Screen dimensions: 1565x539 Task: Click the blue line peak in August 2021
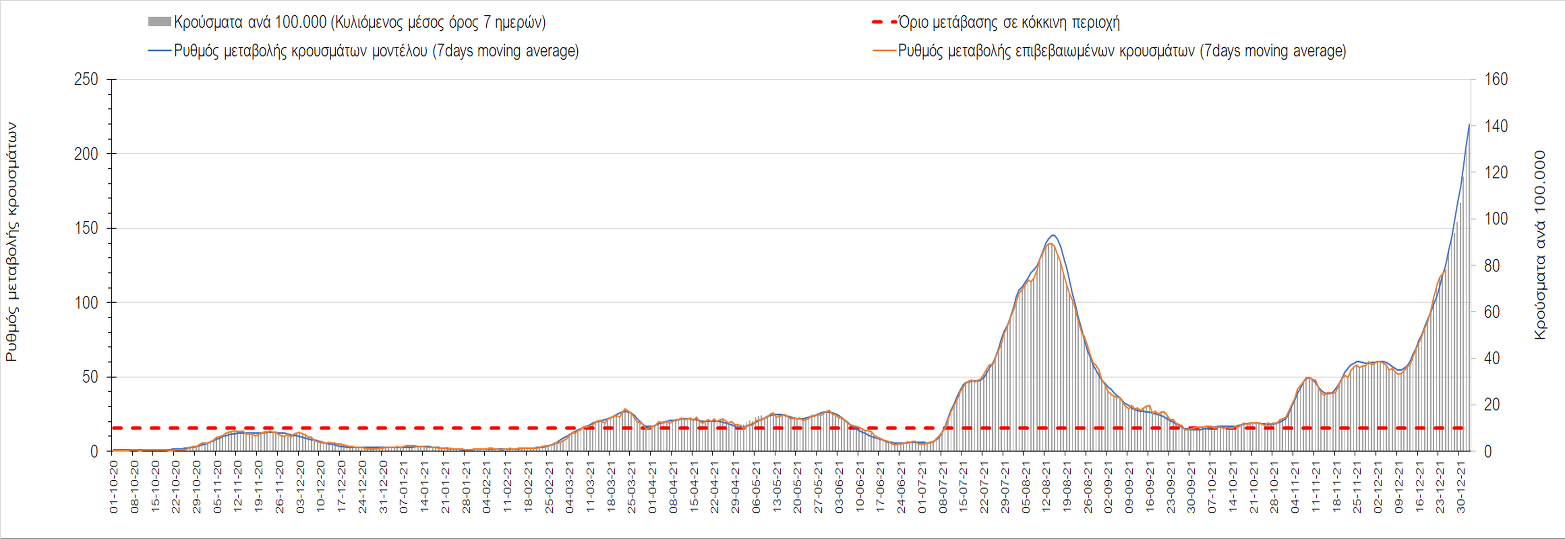1052,235
